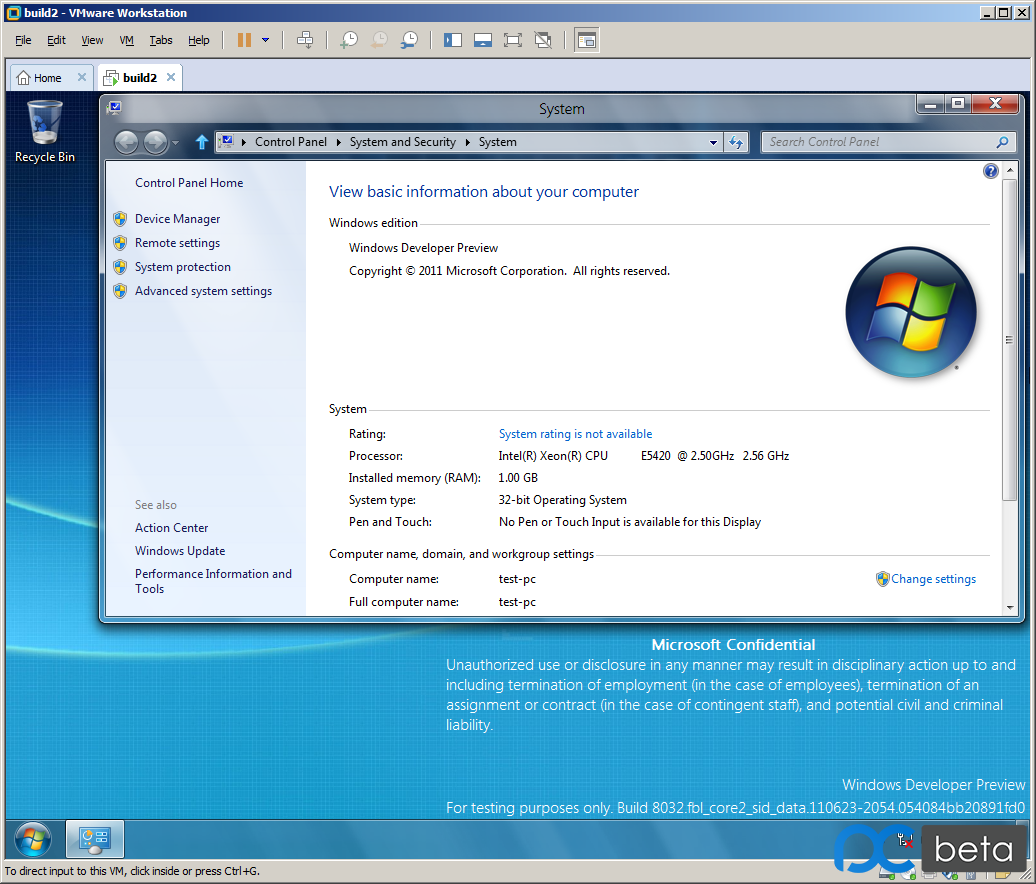Take a snapshot of this VM
1036x884 pixels.
point(349,40)
